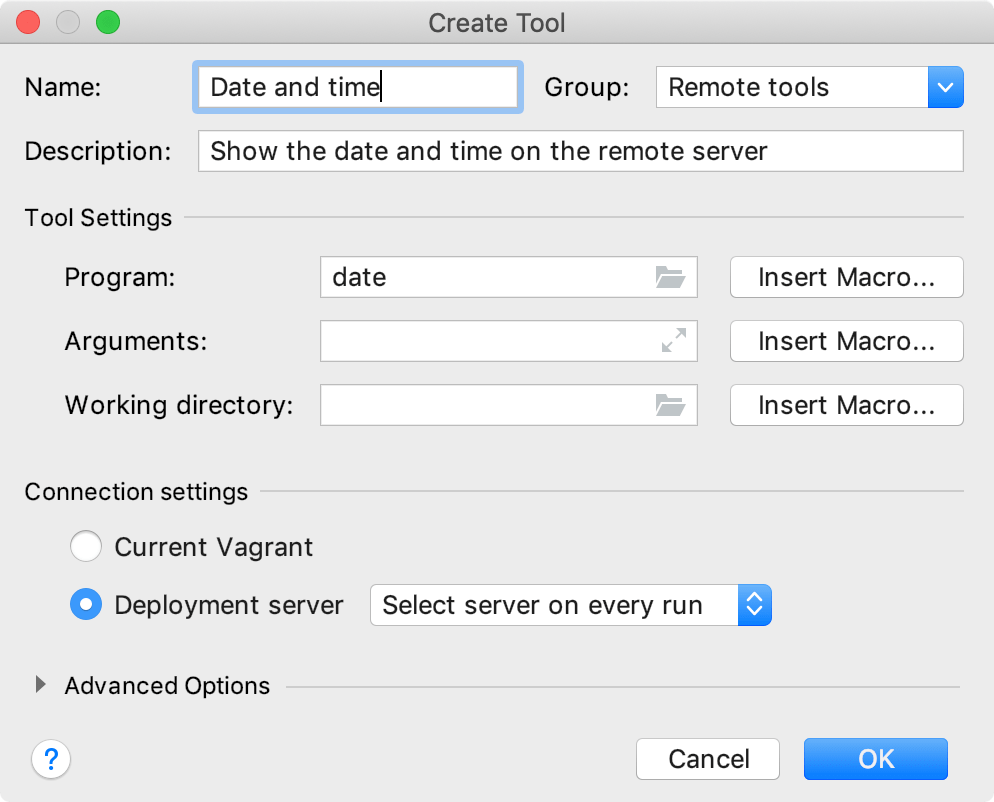Expand the Advanced Options section
Viewport: 994px width, 802px height.
tap(41, 685)
